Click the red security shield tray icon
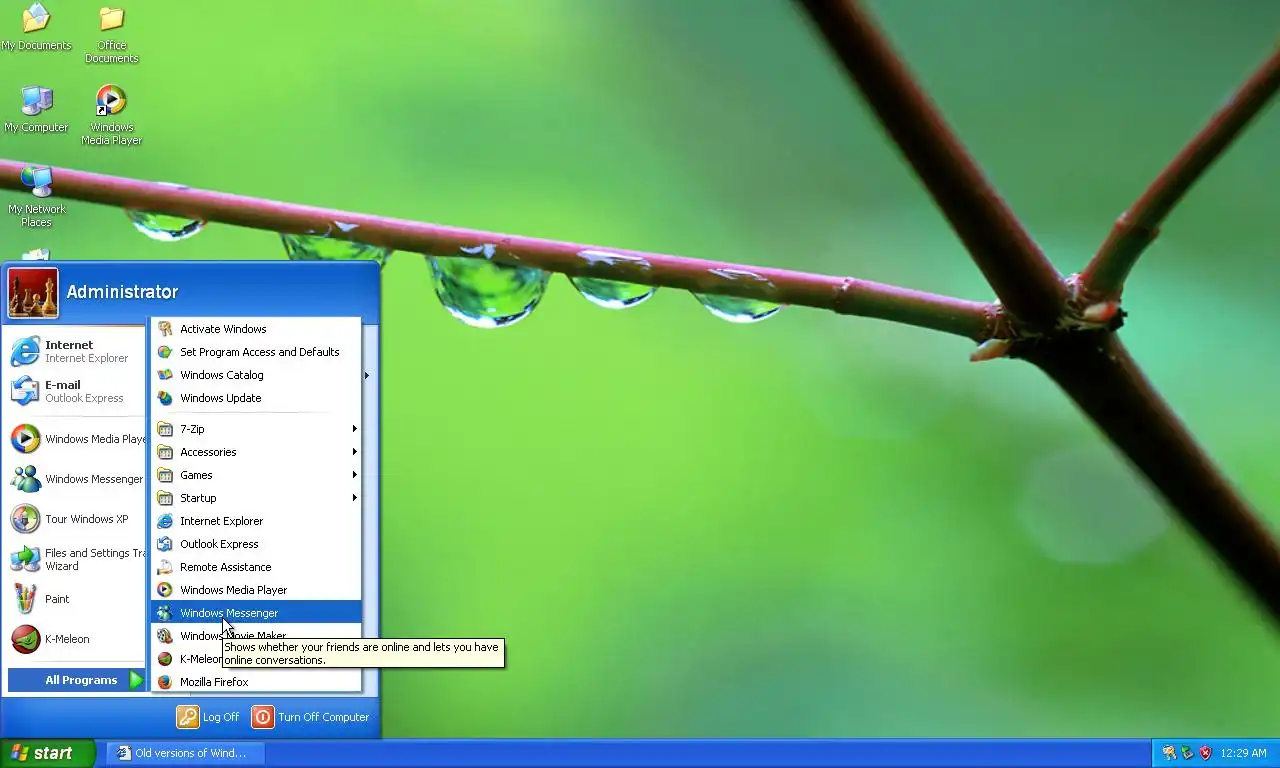 [x=1205, y=753]
